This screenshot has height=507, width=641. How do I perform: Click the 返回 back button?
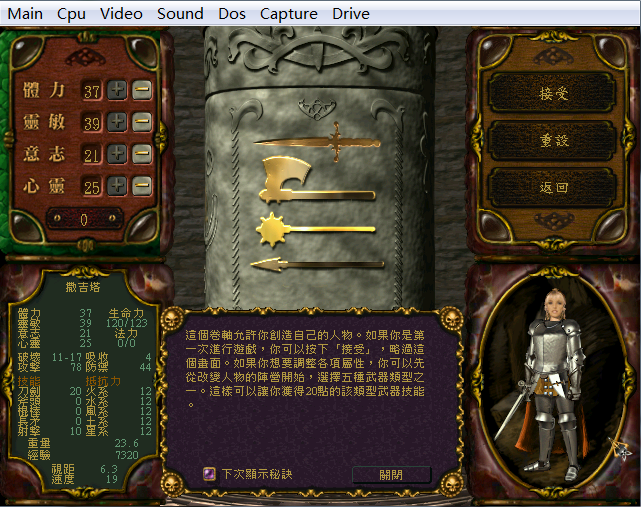point(553,188)
